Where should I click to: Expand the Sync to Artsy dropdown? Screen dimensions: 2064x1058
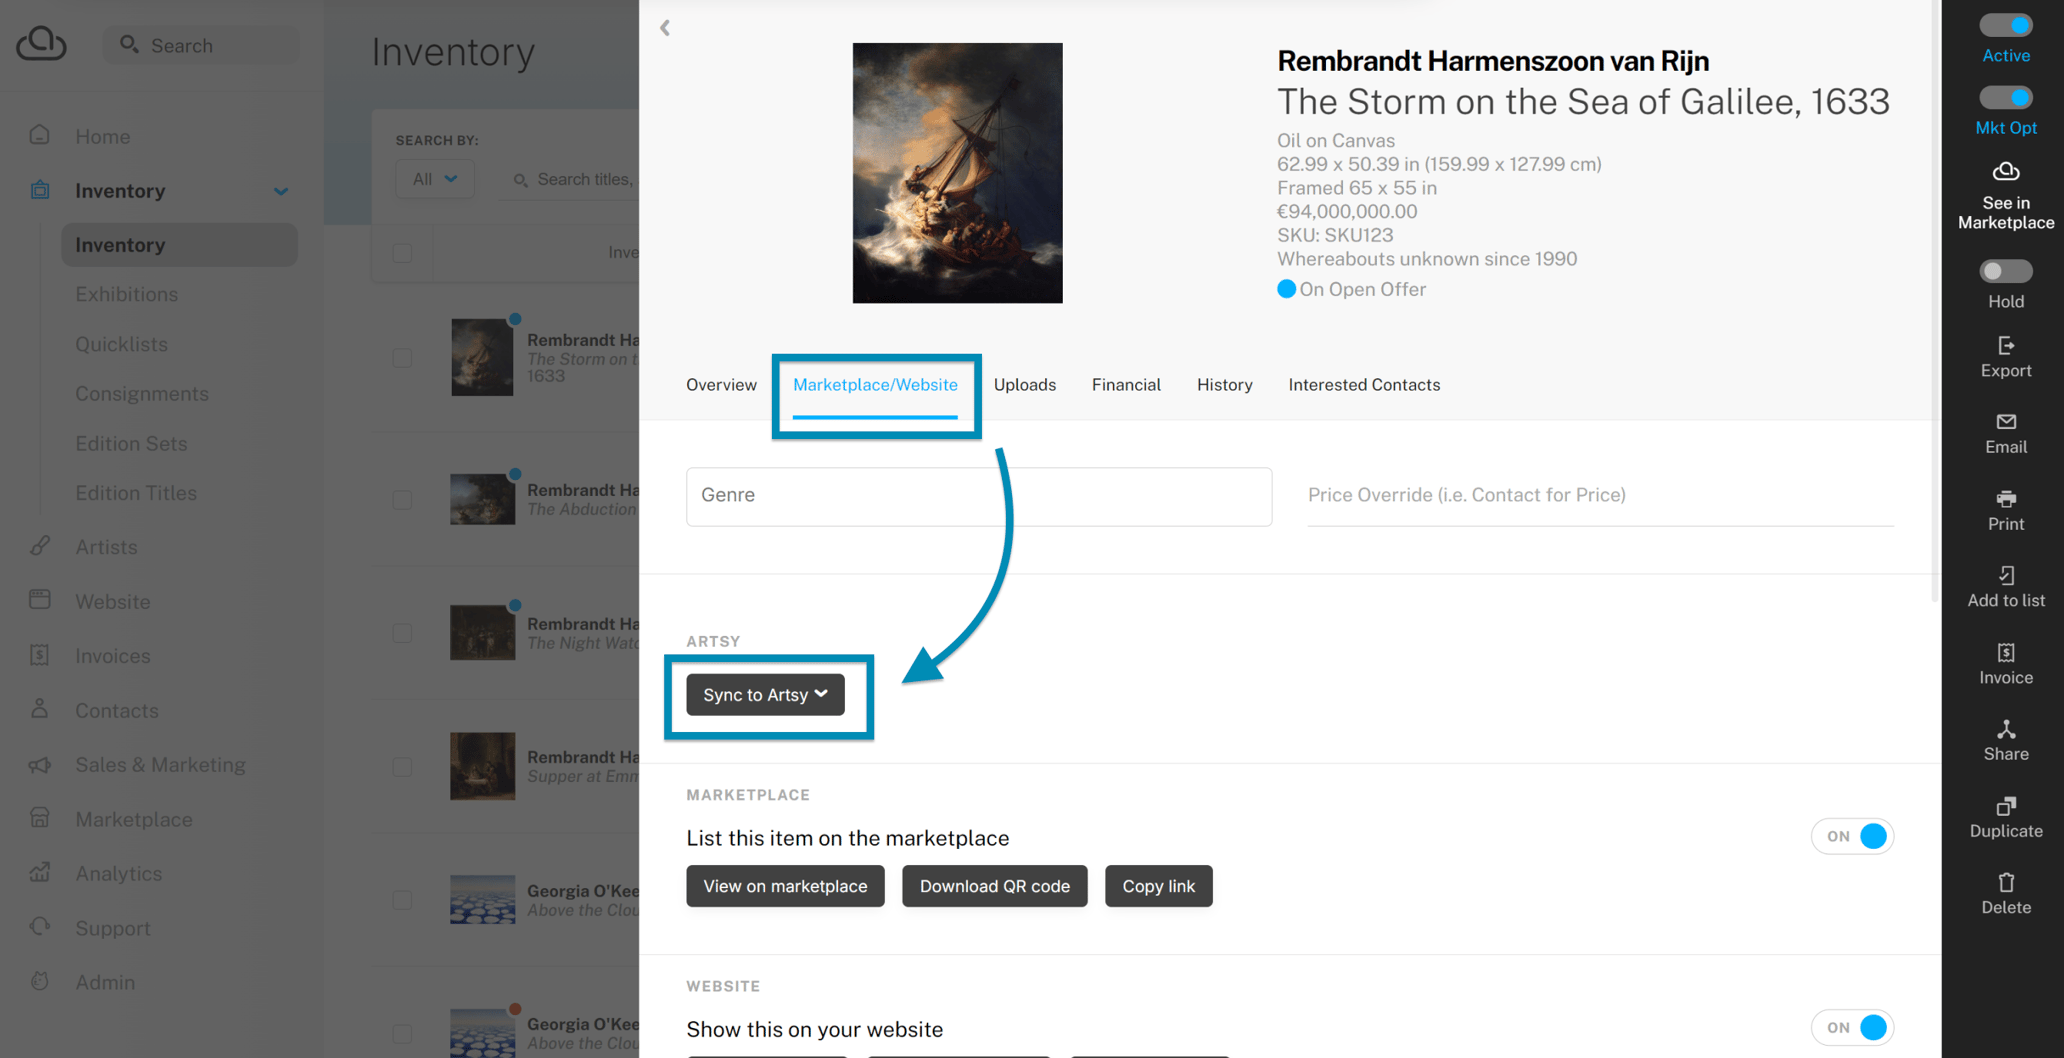click(765, 694)
